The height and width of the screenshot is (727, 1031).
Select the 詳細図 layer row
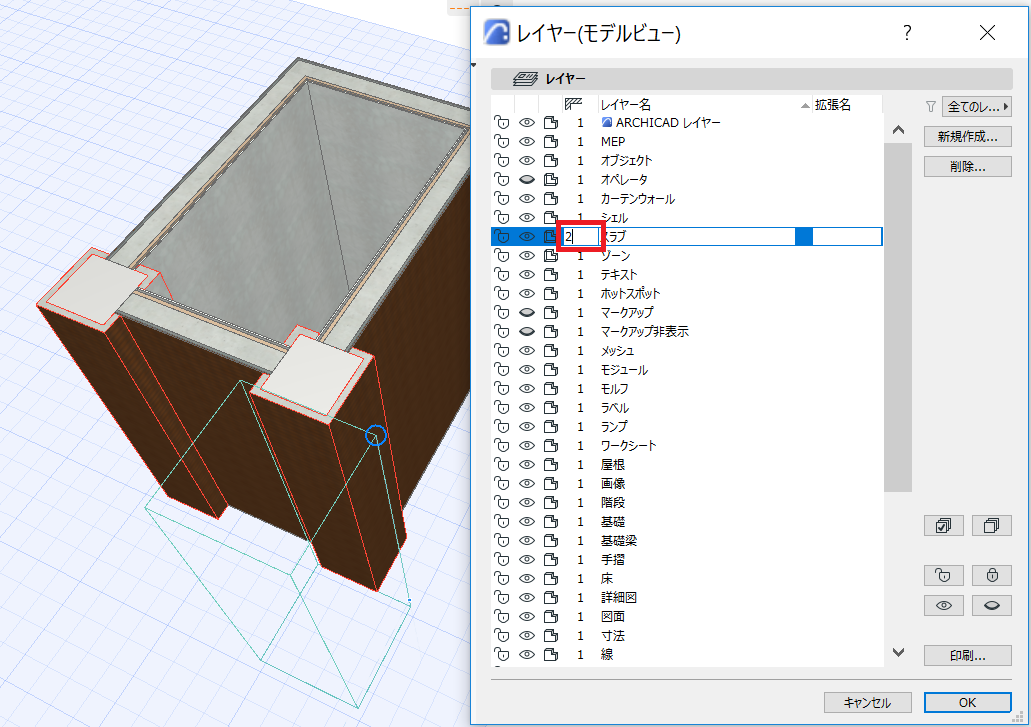click(686, 598)
